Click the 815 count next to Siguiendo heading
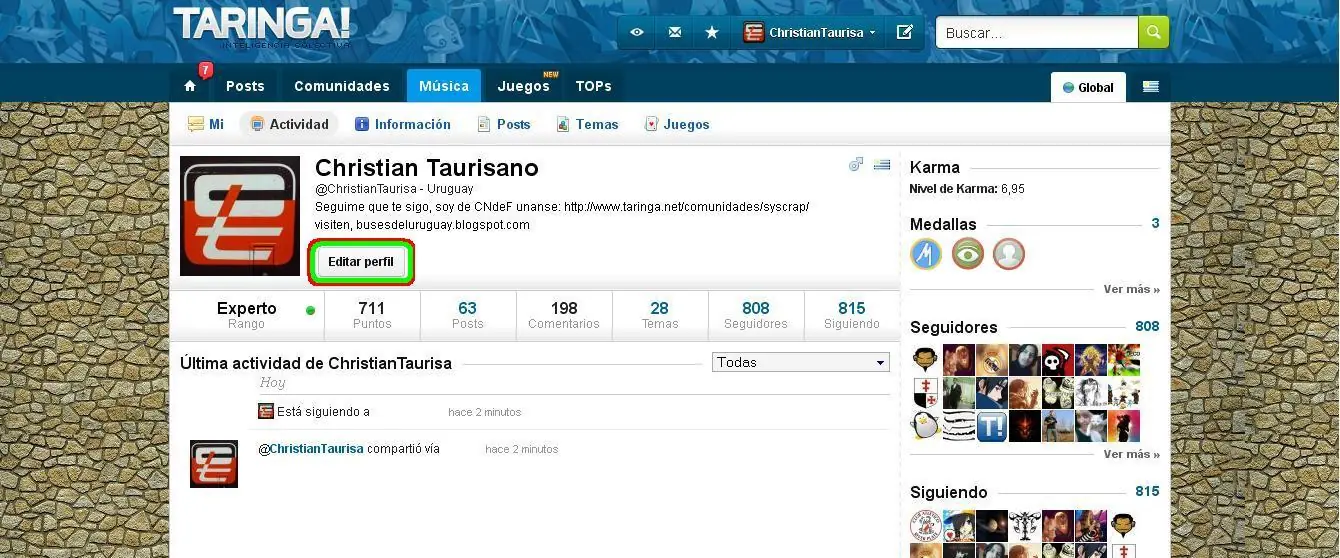1340x558 pixels. (x=1147, y=491)
